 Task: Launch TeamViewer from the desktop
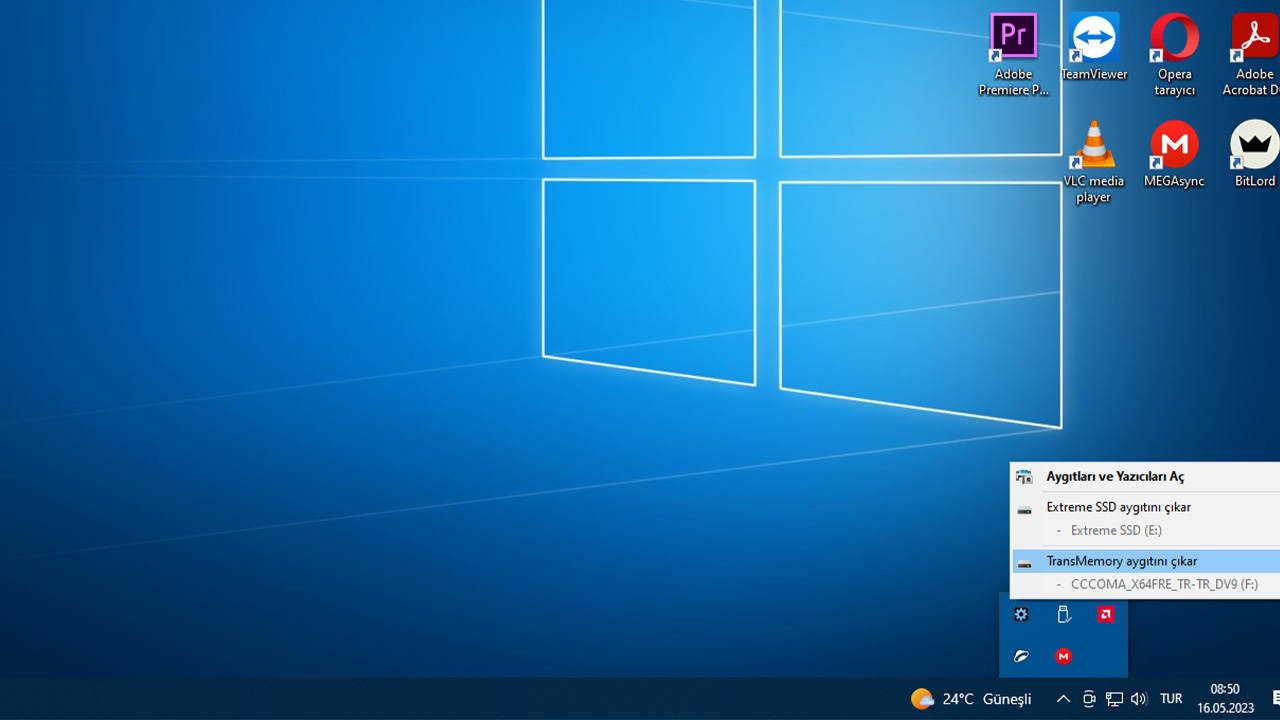(x=1094, y=38)
